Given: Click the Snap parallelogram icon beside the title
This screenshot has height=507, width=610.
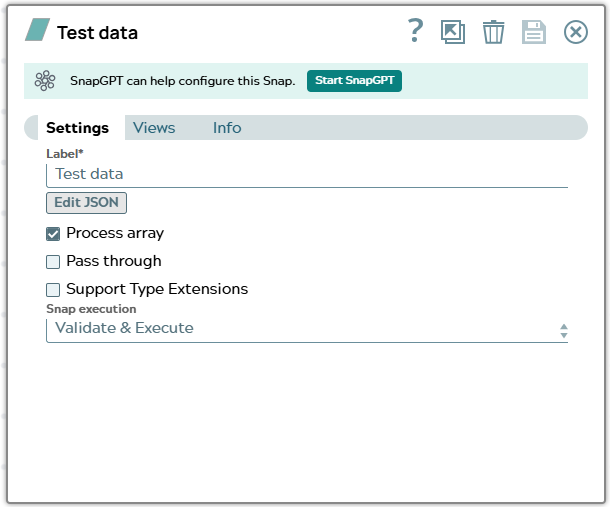Looking at the screenshot, I should (37, 30).
